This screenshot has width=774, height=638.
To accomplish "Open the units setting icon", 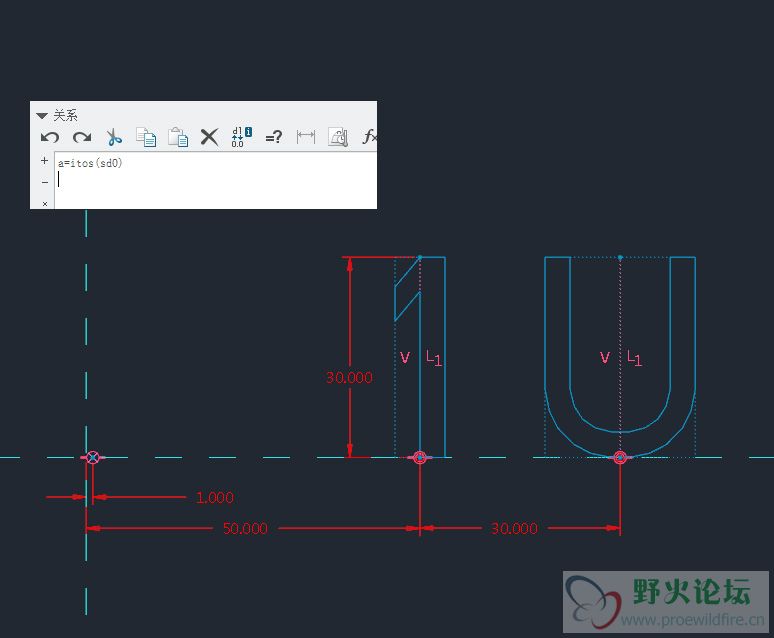I will (338, 137).
